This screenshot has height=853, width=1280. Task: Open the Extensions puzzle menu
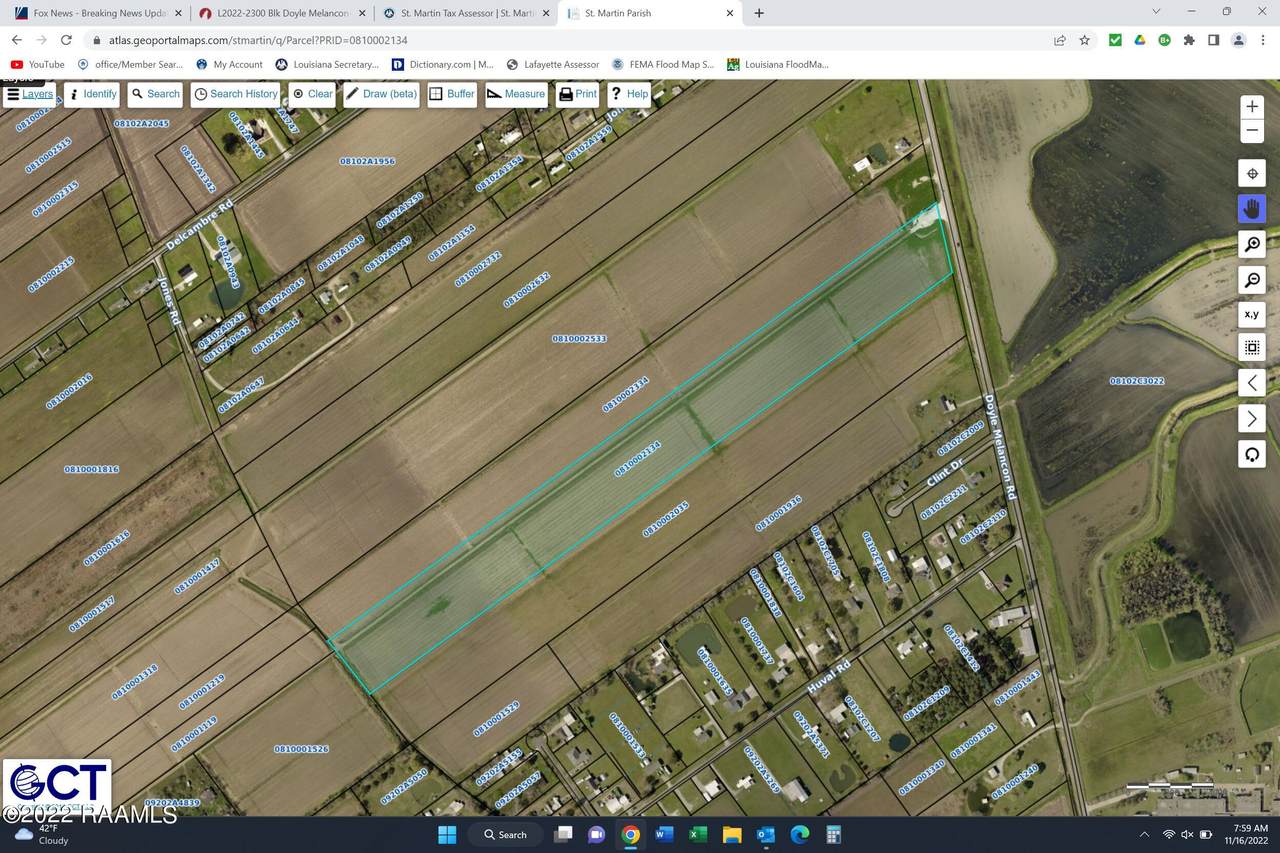click(x=1189, y=40)
